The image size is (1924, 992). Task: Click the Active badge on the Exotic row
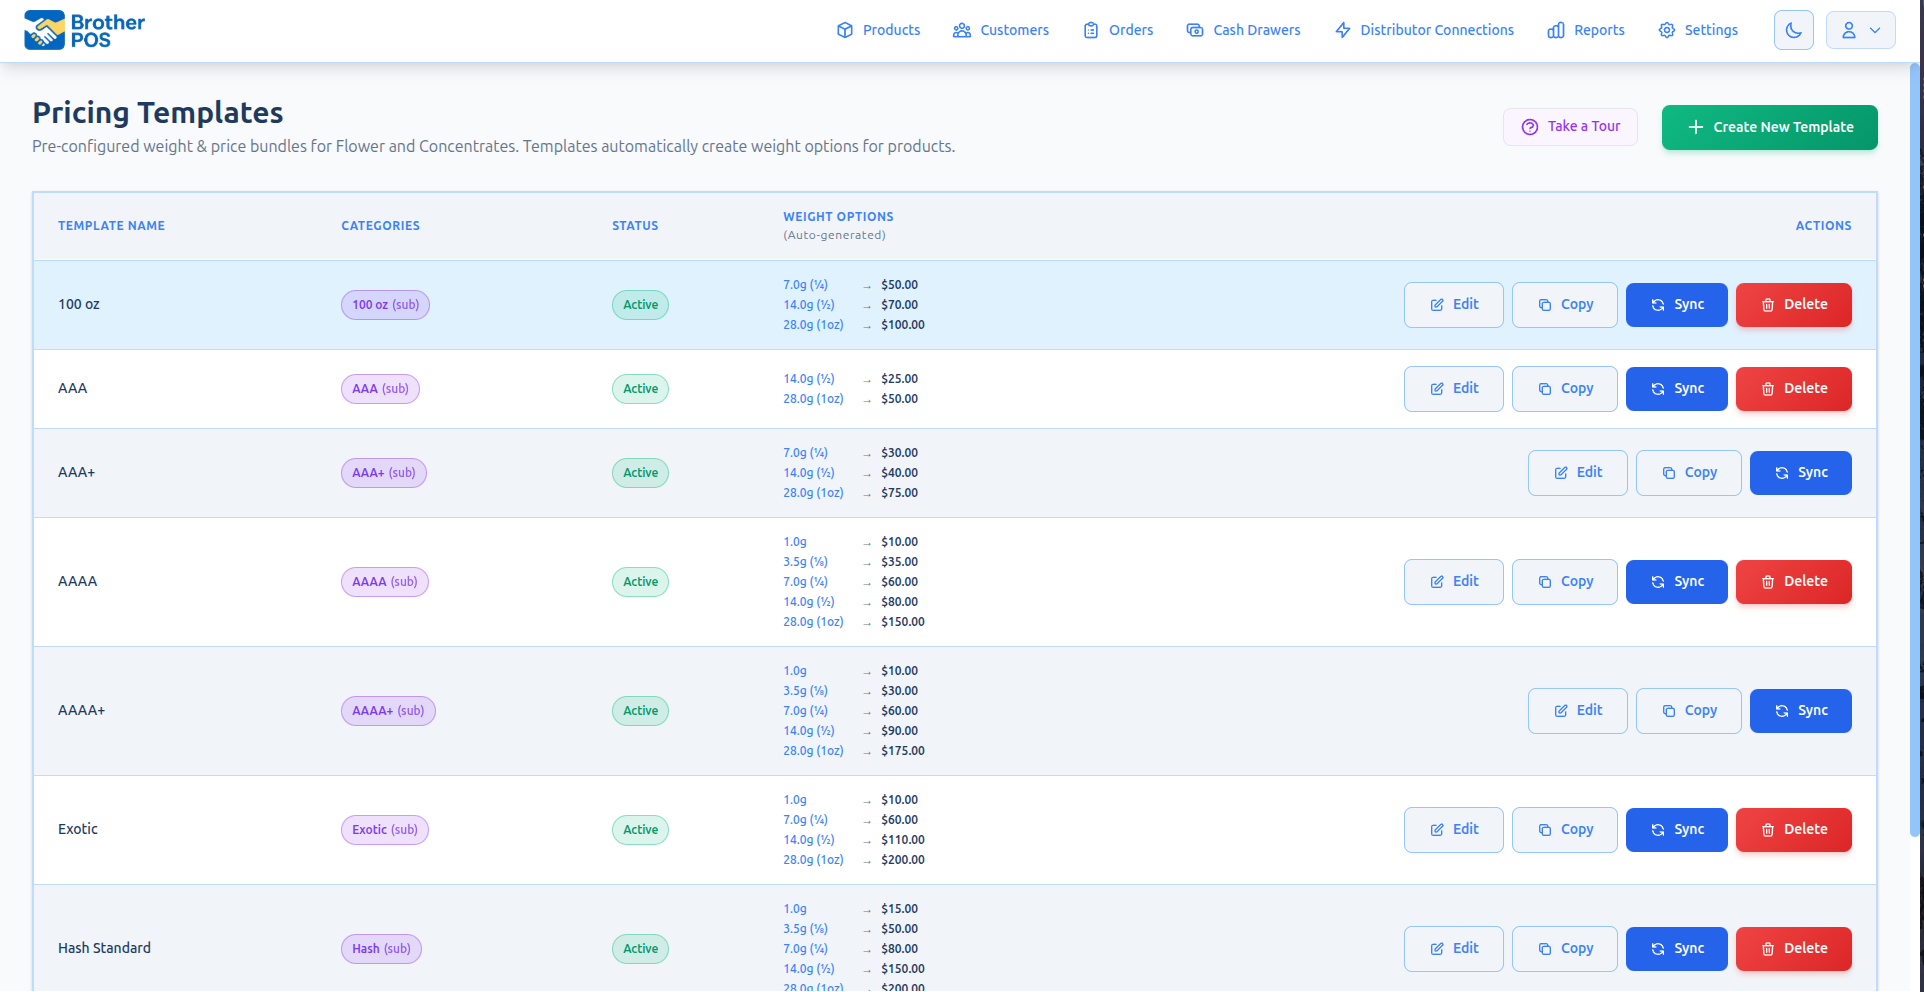click(x=640, y=829)
